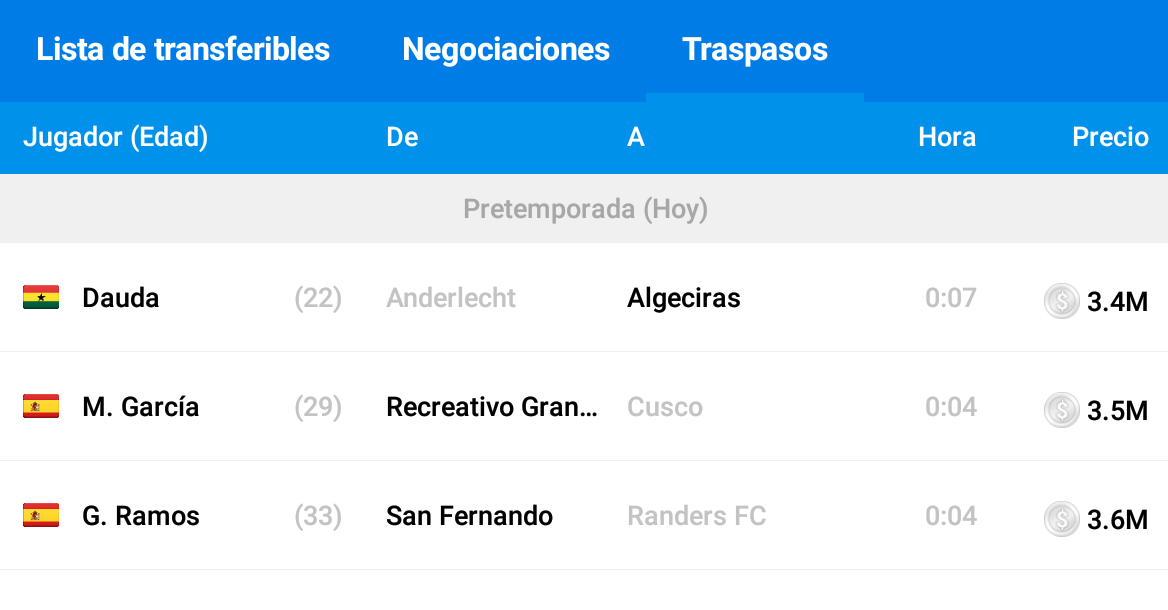Screen dimensions: 1168x610
Task: Click the Jugador (Edad) column header
Action: click(x=115, y=137)
